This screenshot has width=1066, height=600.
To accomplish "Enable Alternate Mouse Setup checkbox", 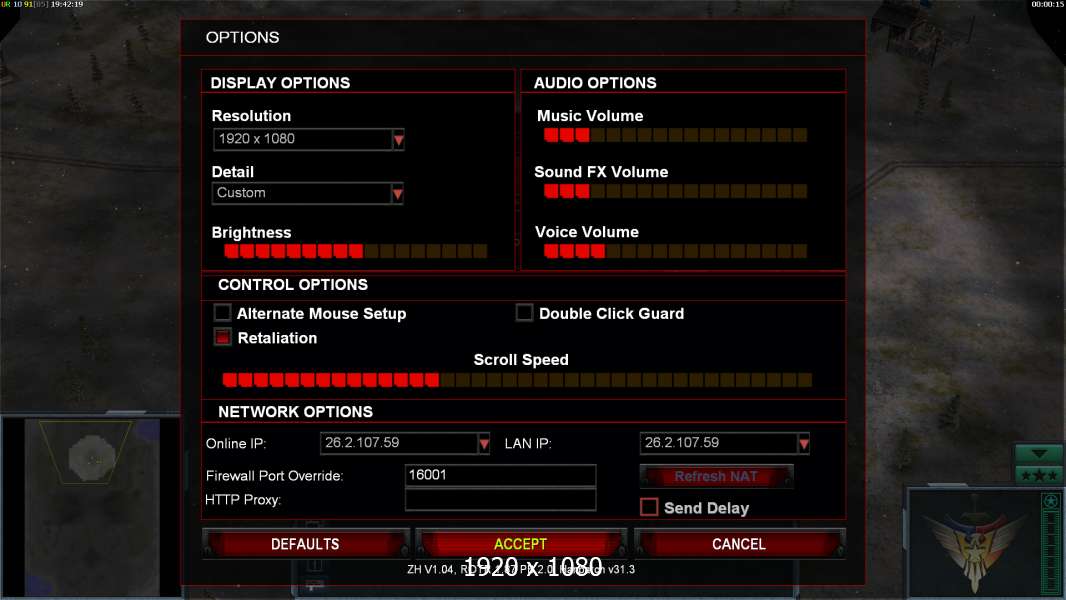I will tap(222, 313).
